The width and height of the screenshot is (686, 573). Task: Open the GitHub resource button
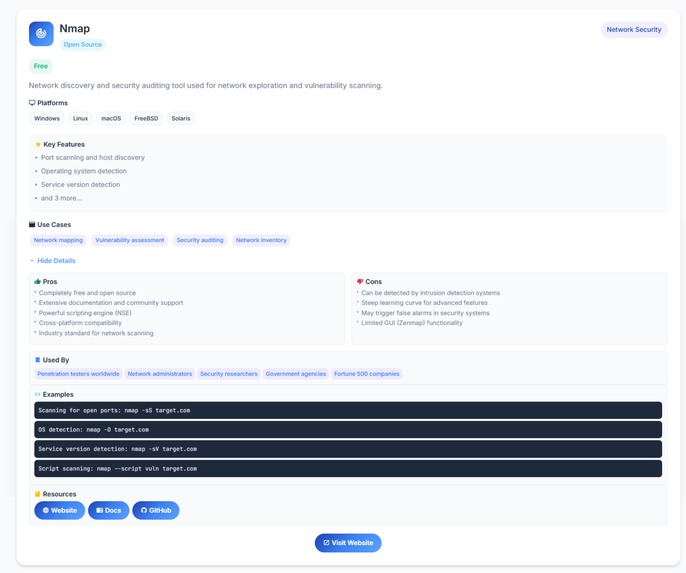[x=156, y=510]
